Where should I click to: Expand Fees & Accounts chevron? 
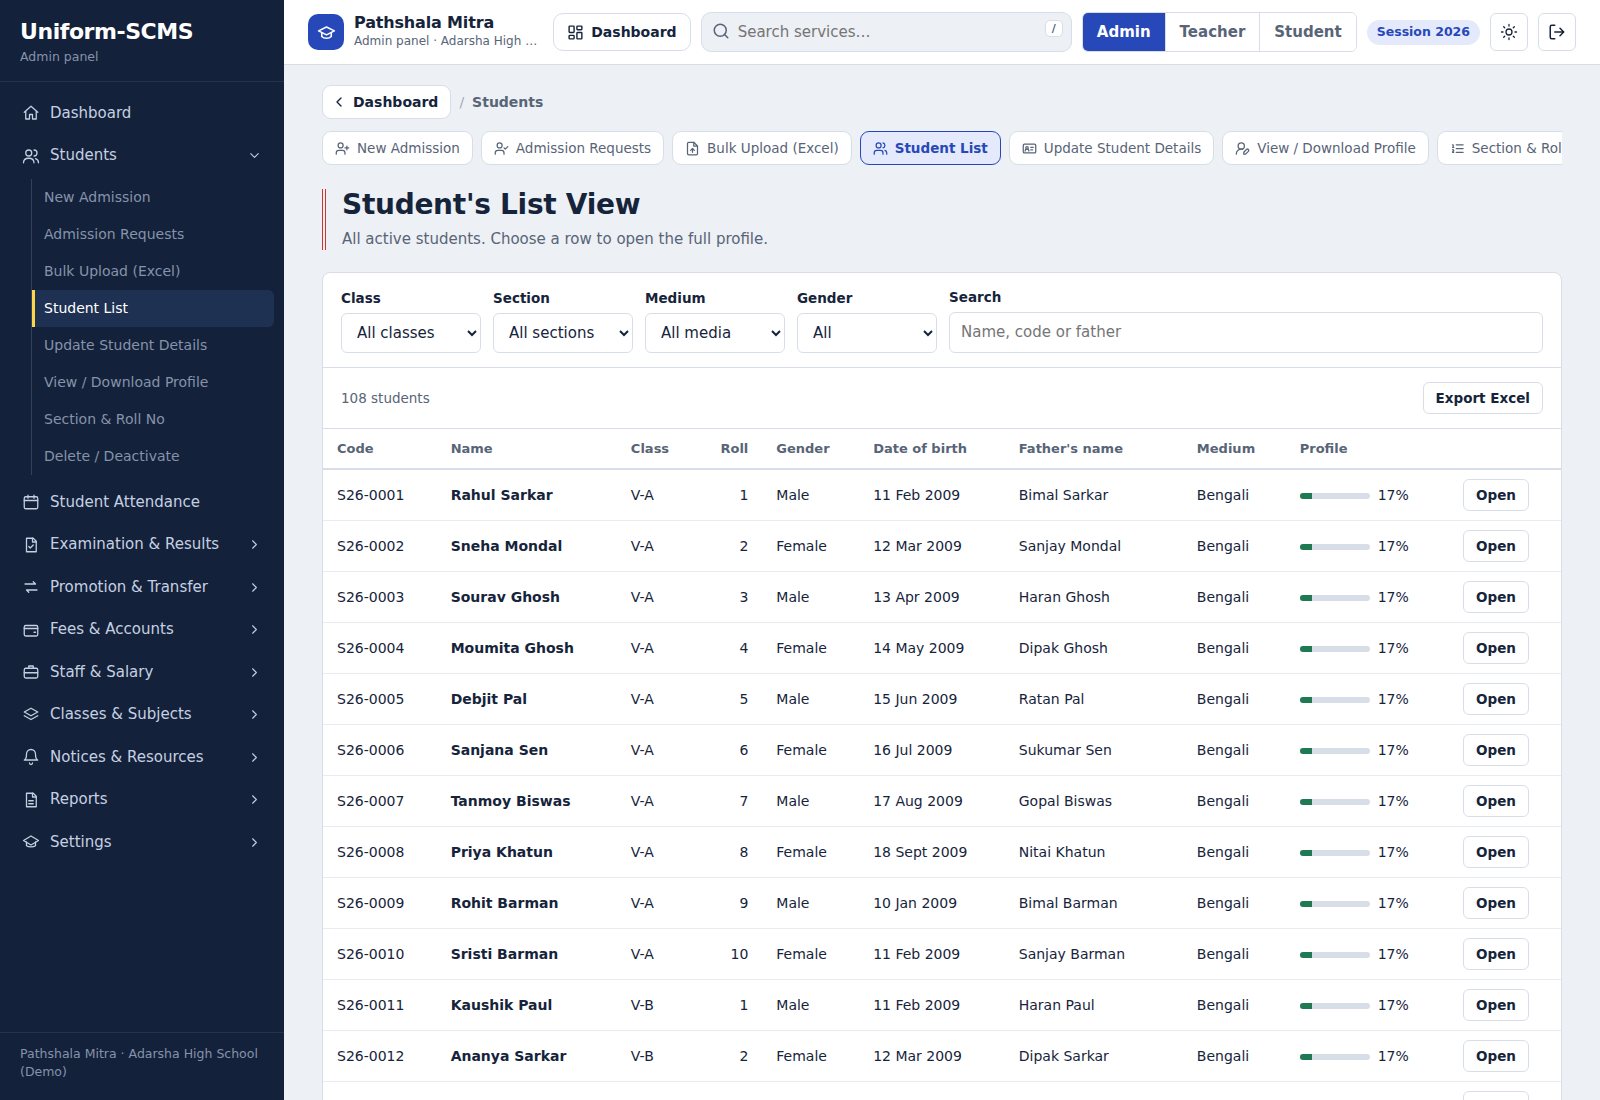pyautogui.click(x=254, y=629)
